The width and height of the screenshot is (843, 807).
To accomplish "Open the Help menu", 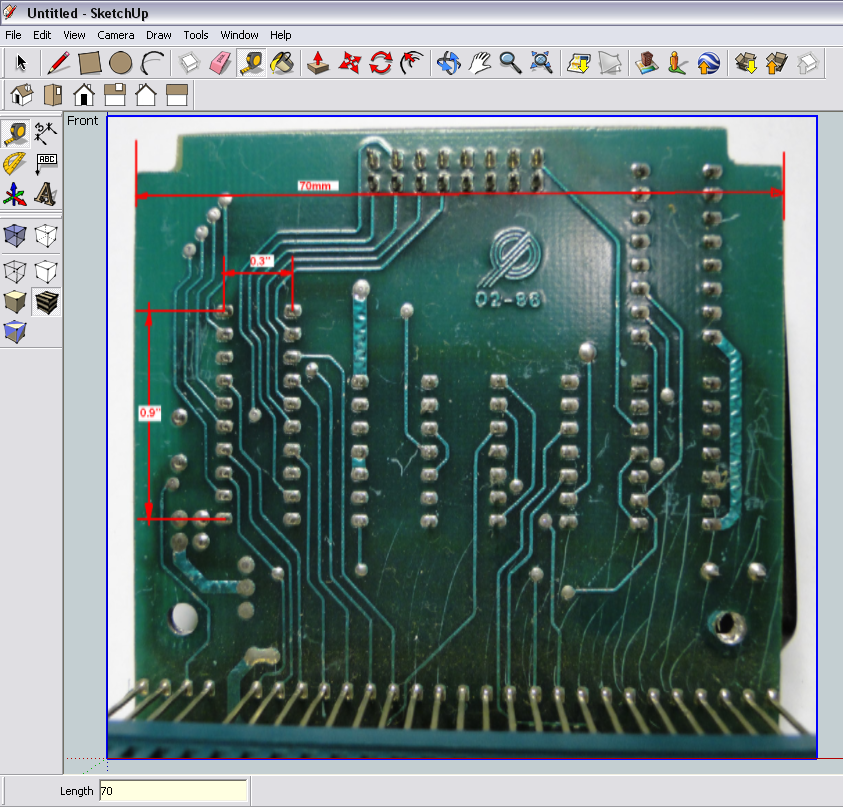I will (x=281, y=35).
